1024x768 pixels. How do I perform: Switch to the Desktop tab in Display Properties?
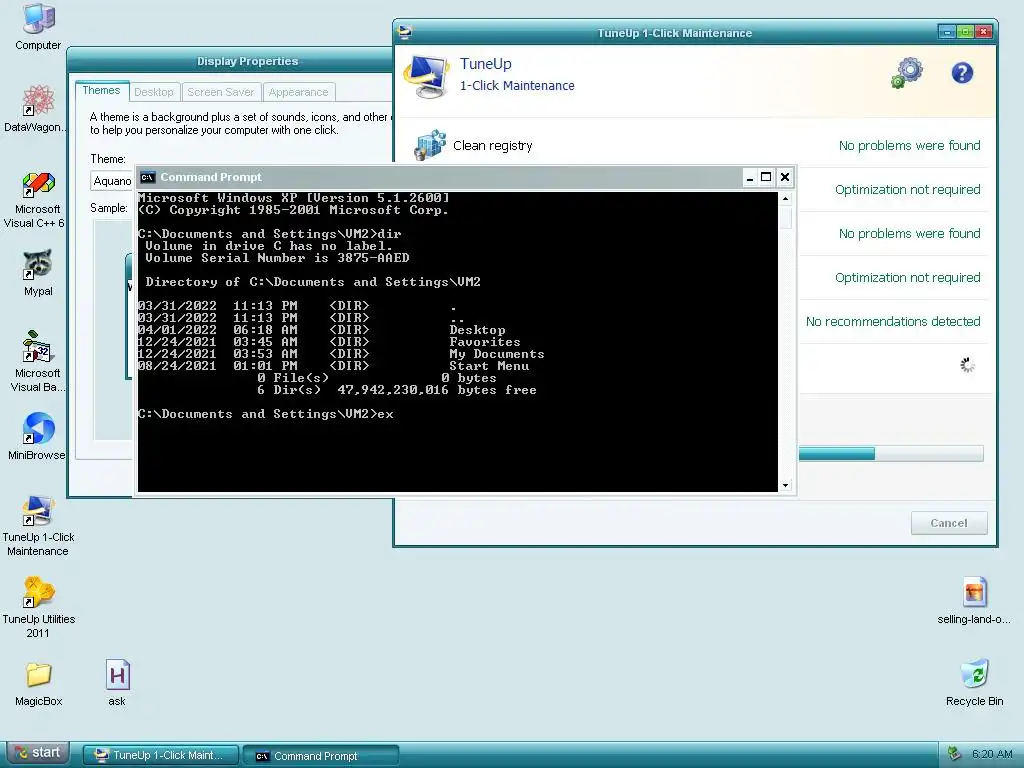(x=153, y=92)
